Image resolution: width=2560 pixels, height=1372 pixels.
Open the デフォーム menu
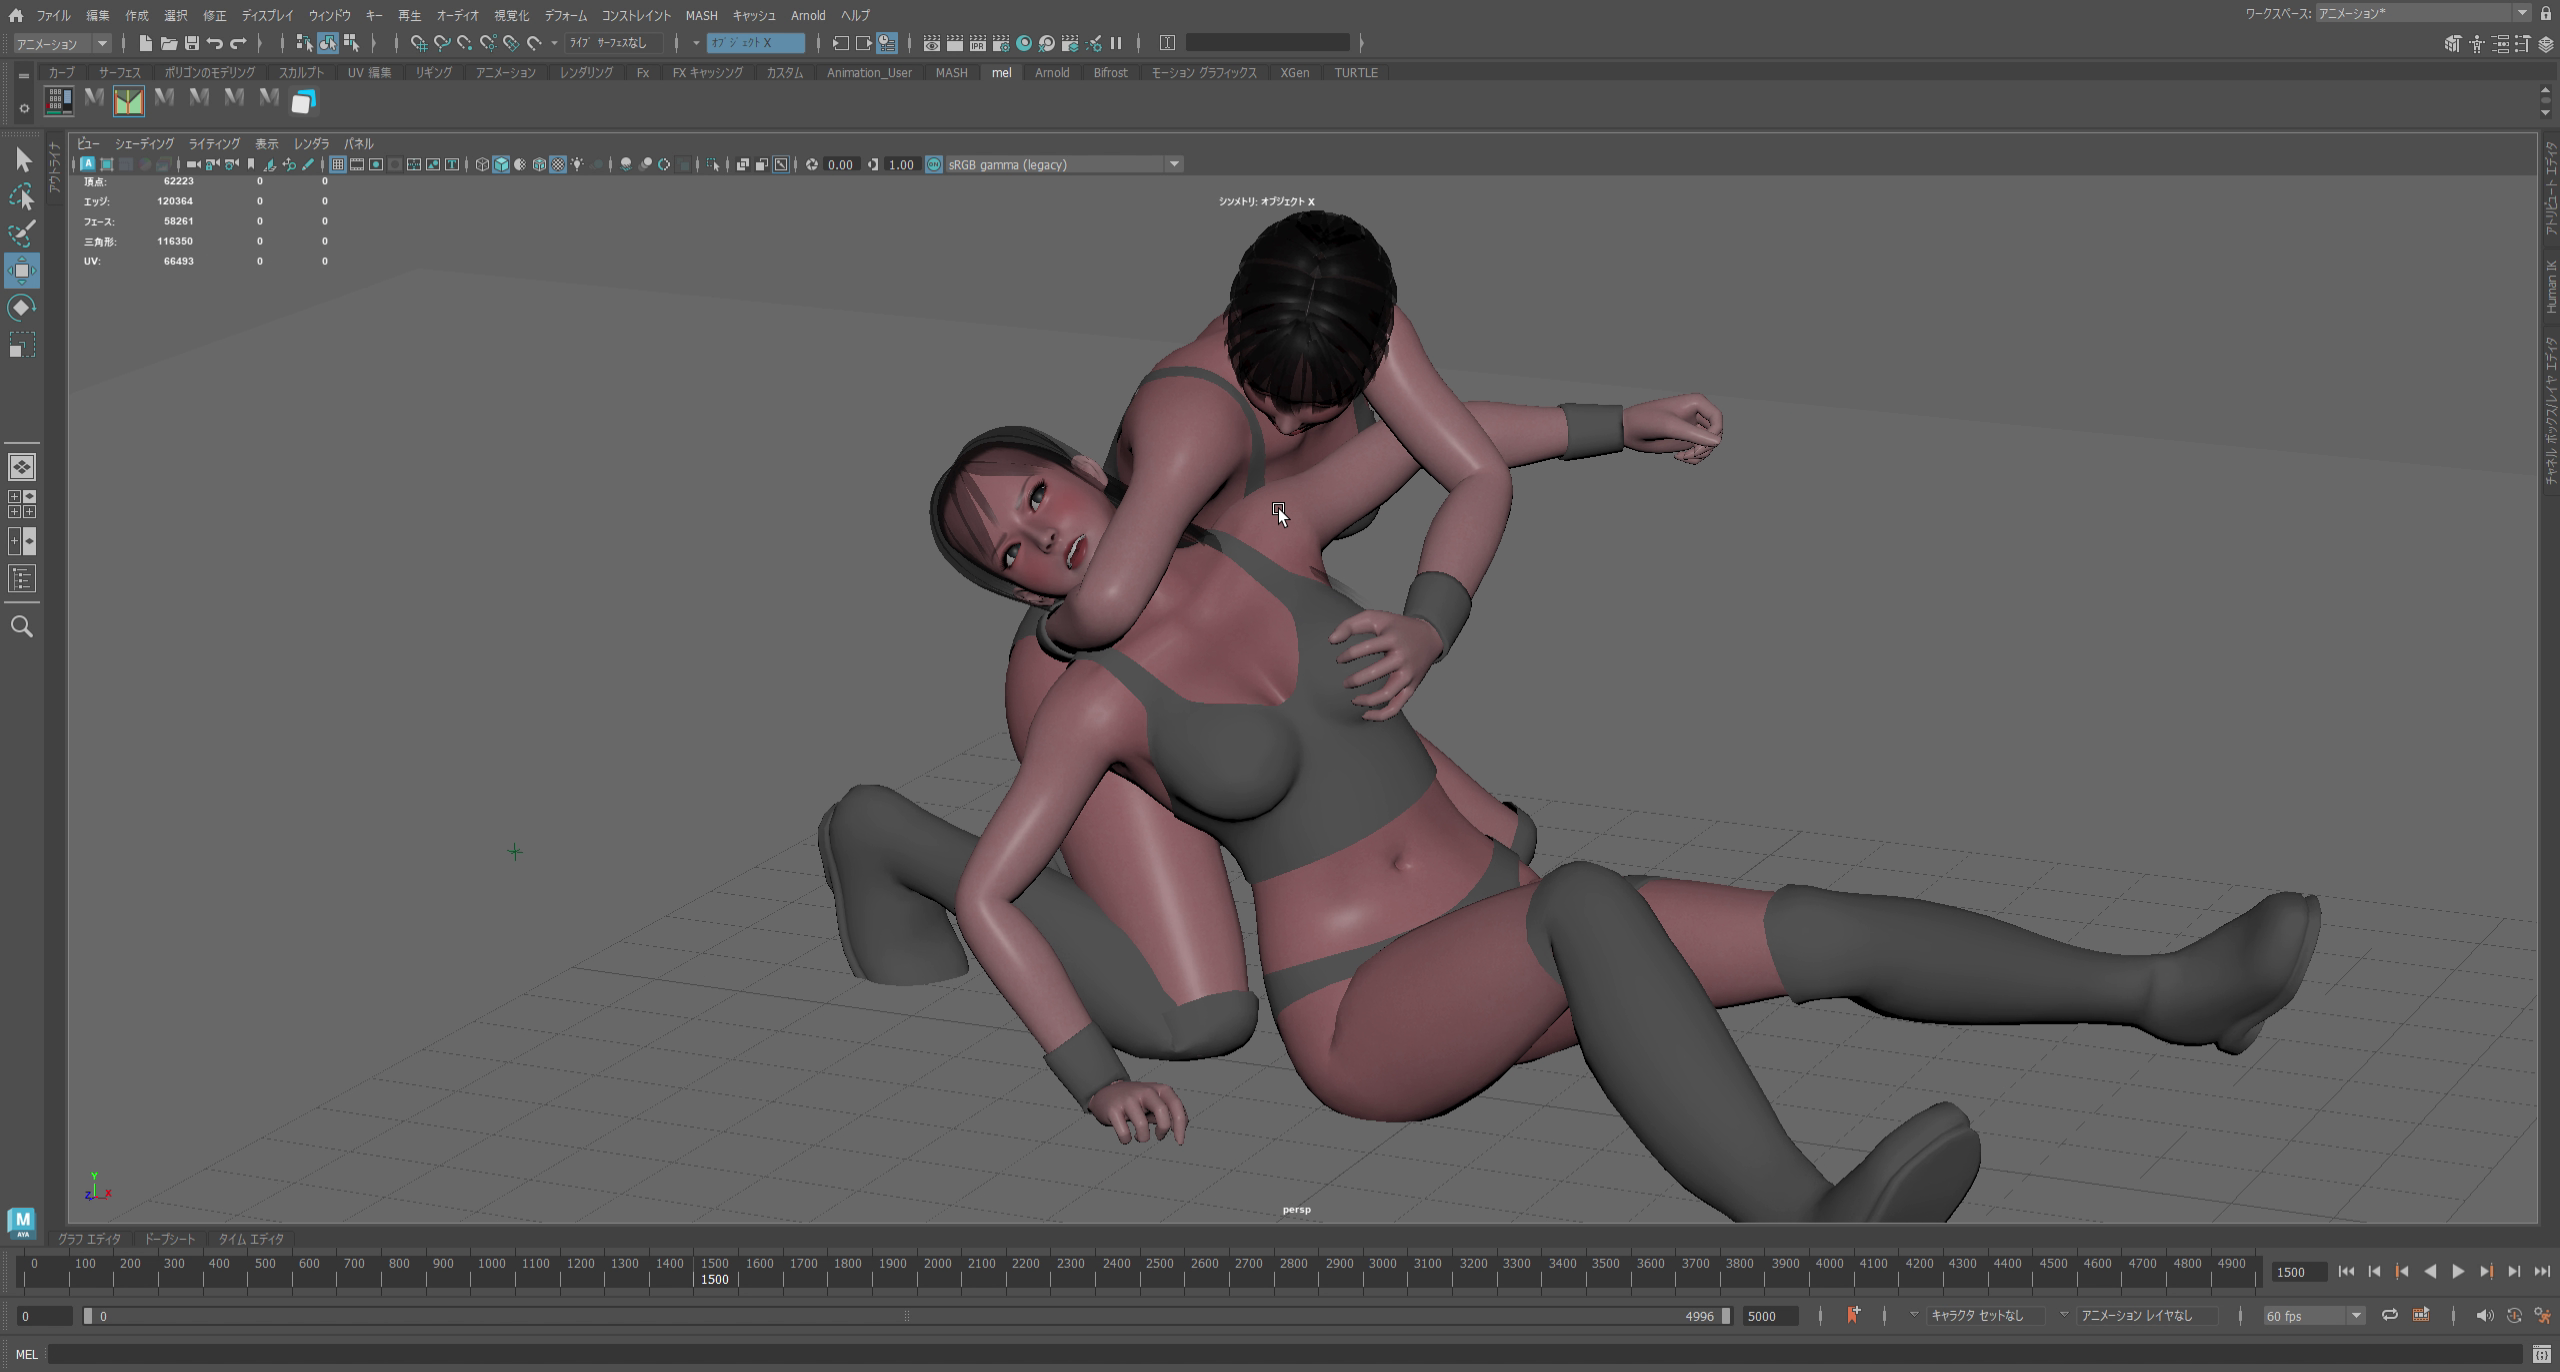point(565,15)
